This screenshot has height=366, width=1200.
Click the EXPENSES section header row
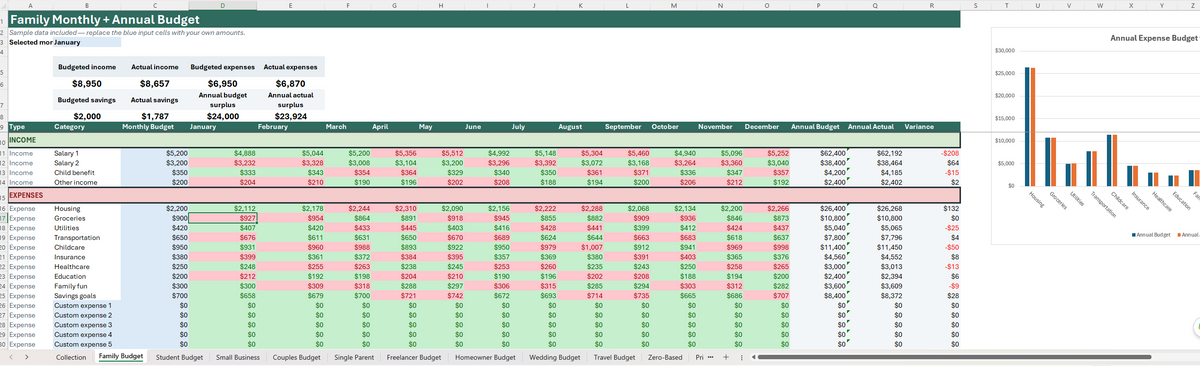tap(485, 195)
